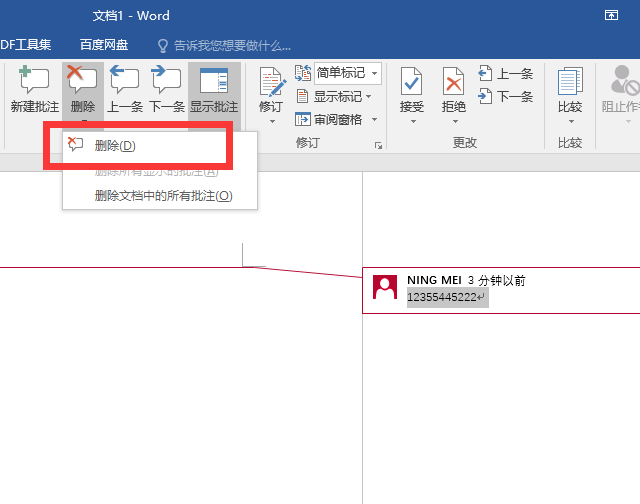Go to next change (下一条) in 更改 group
Viewport: 640px width, 504px height.
(x=505, y=97)
